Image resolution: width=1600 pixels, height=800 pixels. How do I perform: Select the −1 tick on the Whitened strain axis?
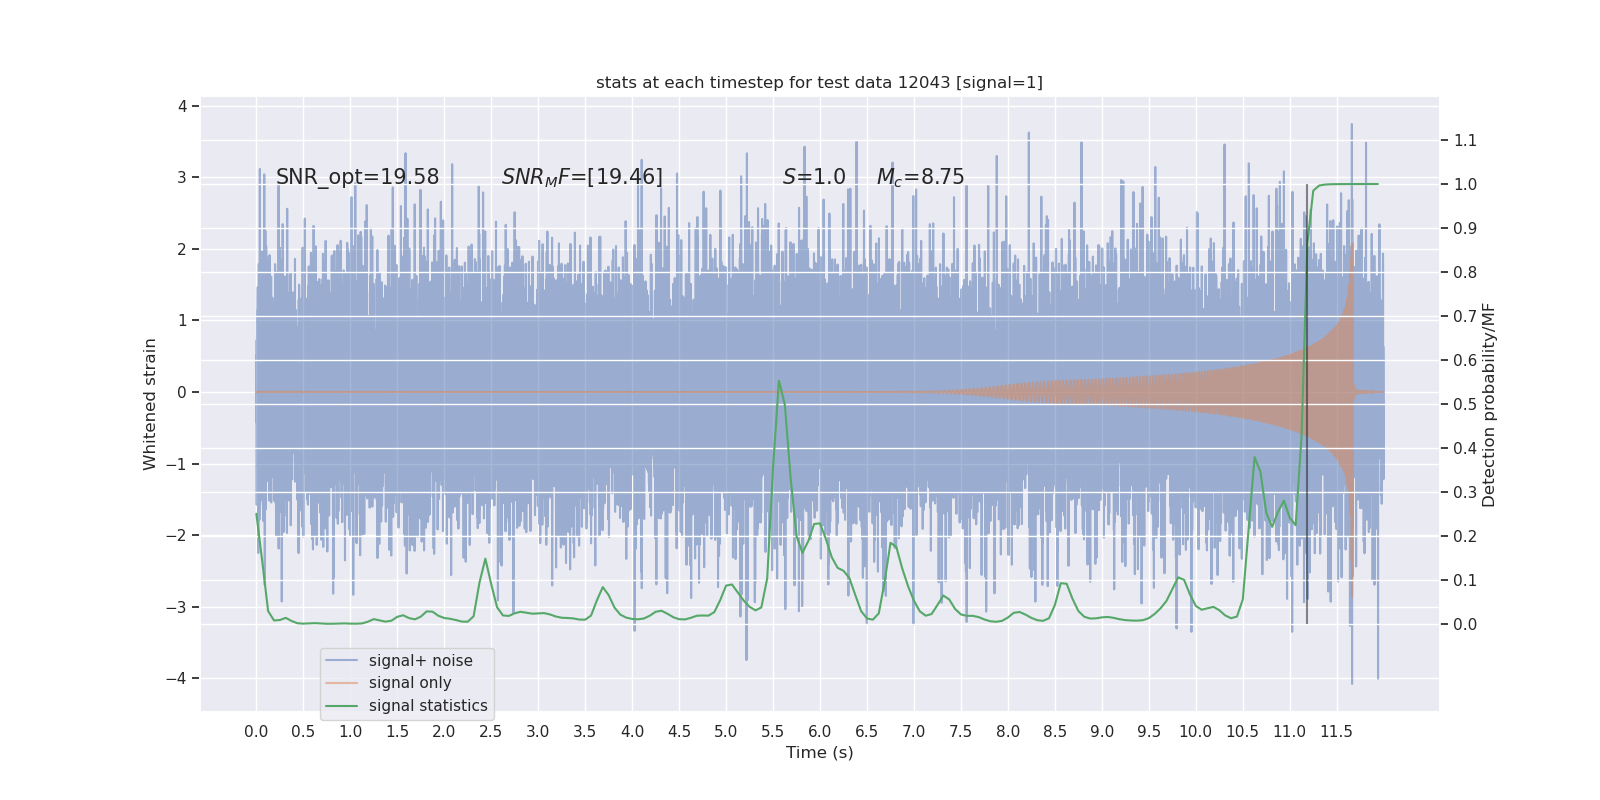[x=176, y=464]
